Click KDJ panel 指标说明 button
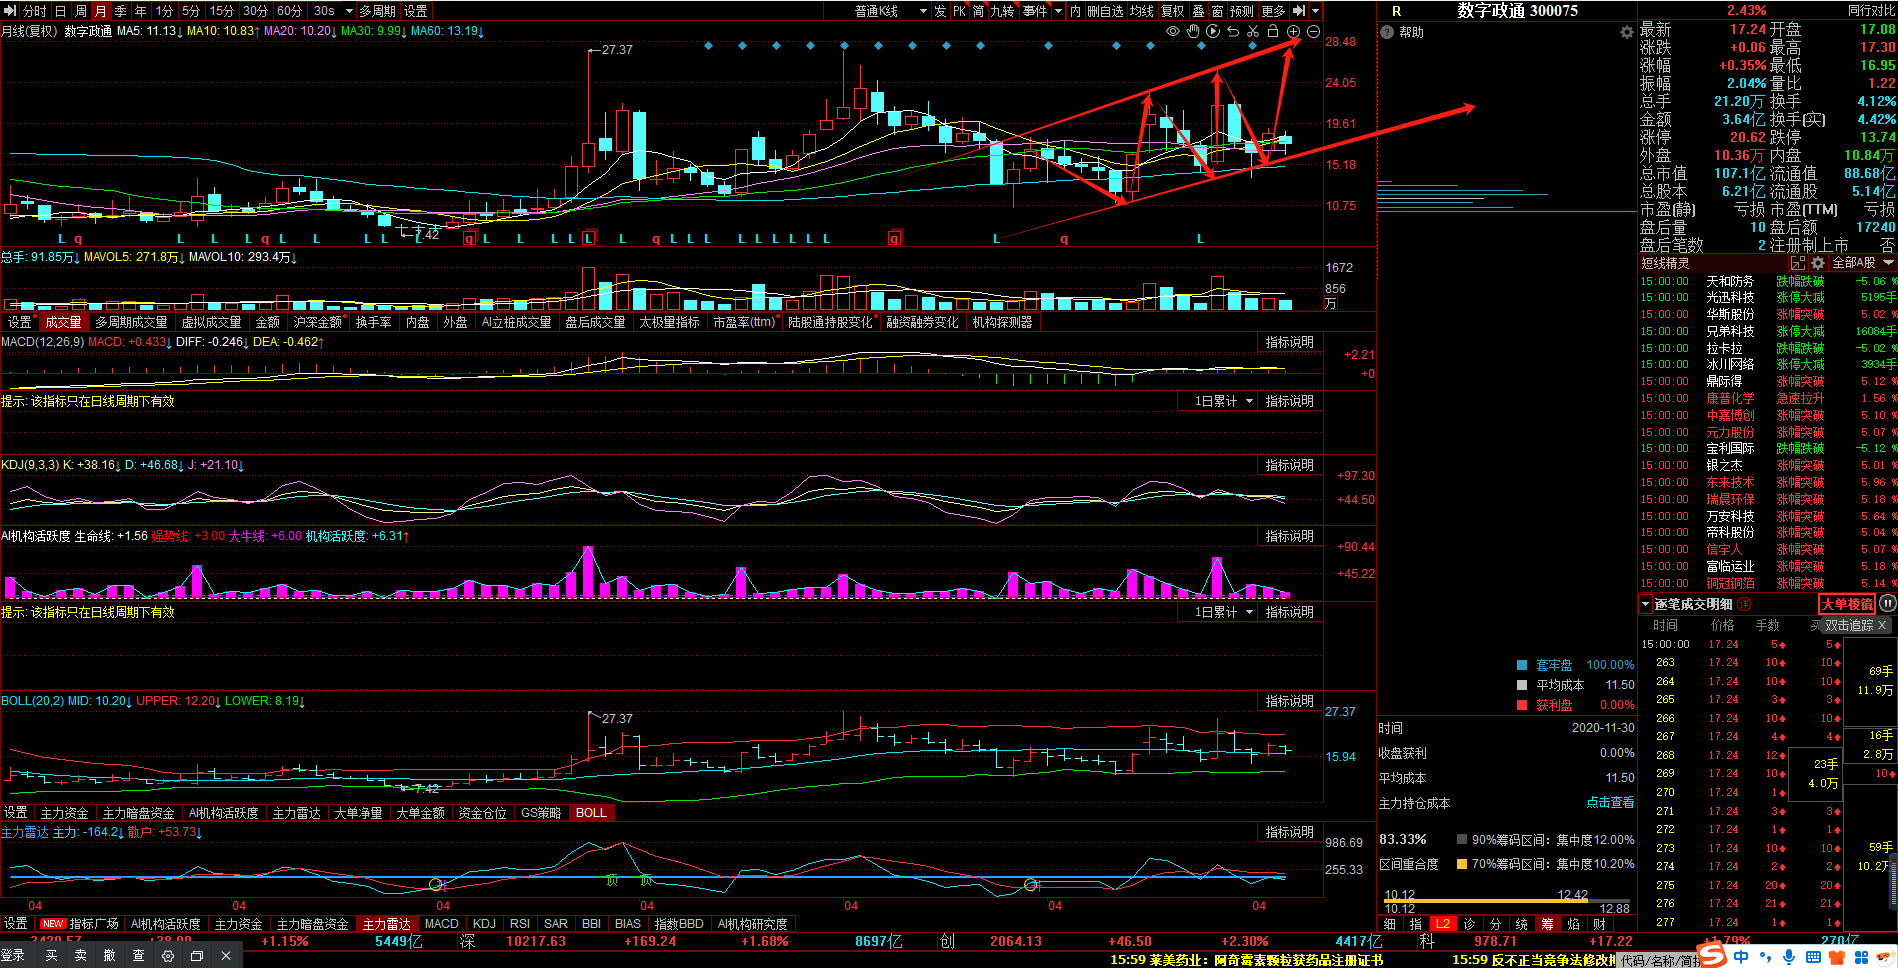The height and width of the screenshot is (968, 1898). (1289, 465)
